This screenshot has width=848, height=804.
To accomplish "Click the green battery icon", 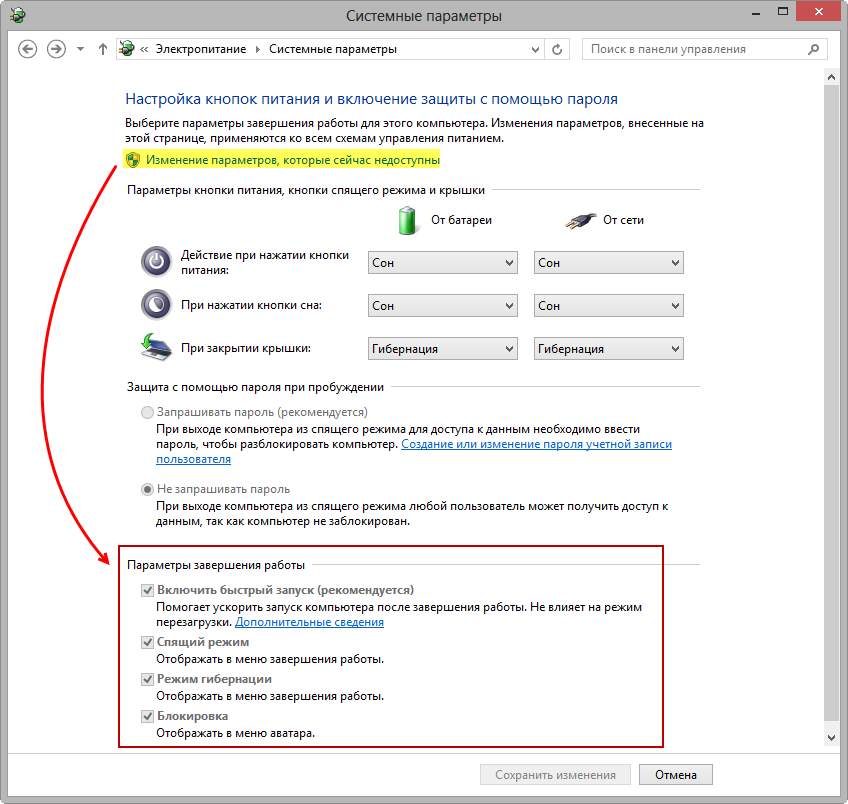I will click(x=407, y=220).
